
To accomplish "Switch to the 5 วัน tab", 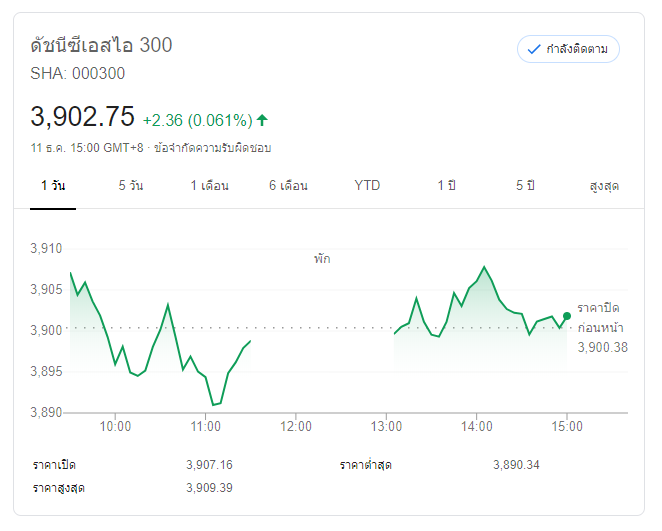I will pyautogui.click(x=131, y=186).
